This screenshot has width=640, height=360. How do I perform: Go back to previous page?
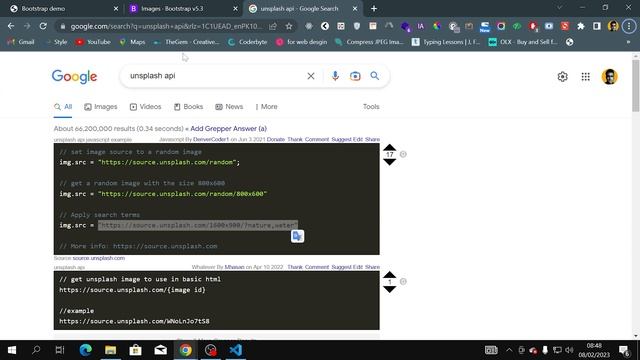coord(11,26)
